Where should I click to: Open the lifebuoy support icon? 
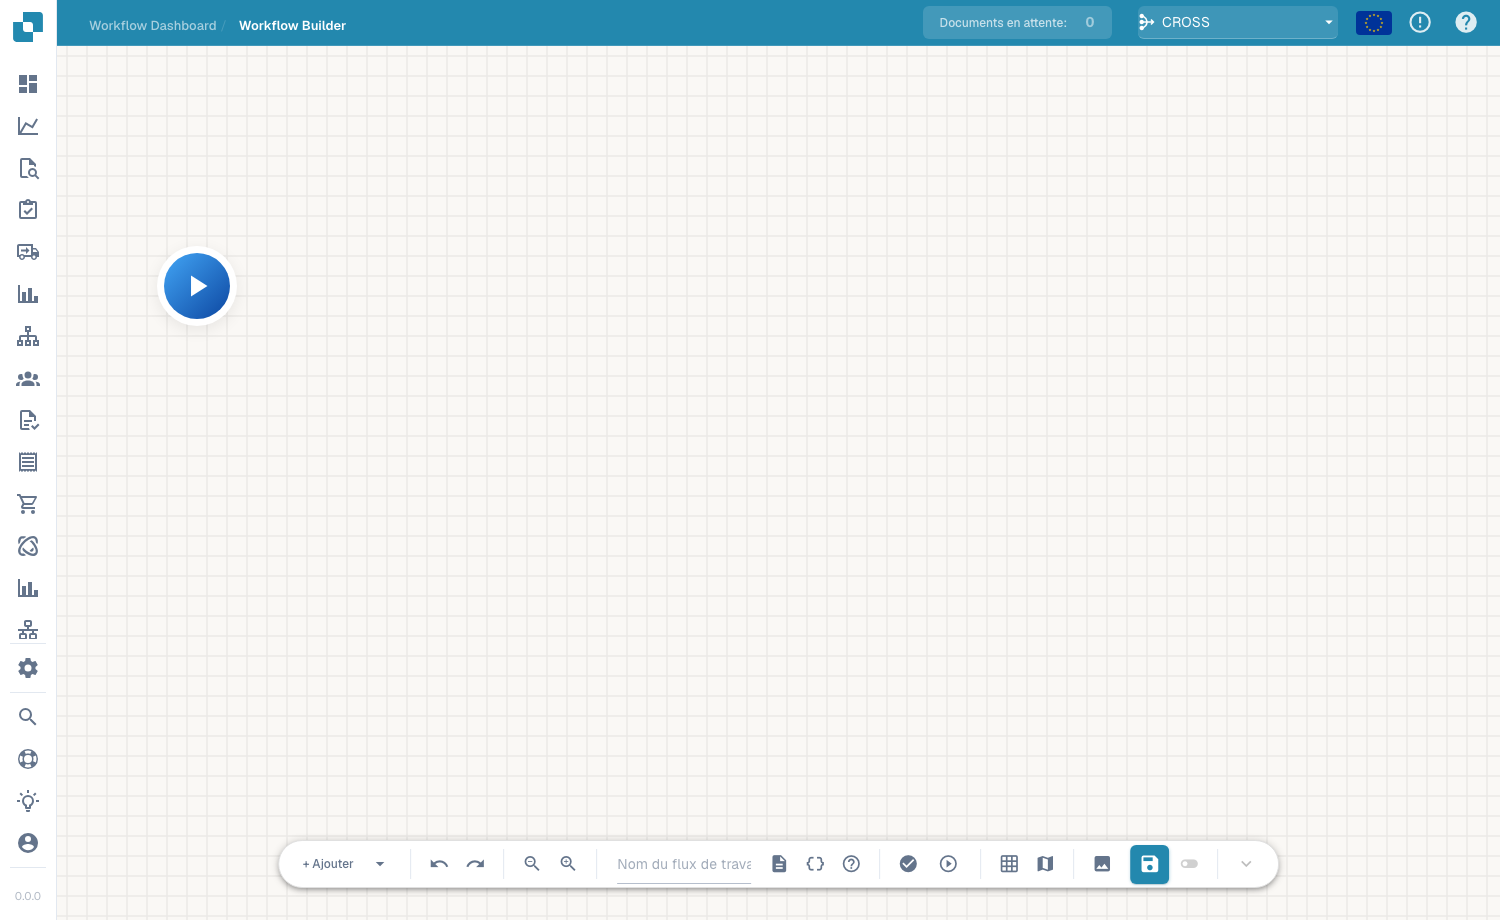tap(28, 759)
